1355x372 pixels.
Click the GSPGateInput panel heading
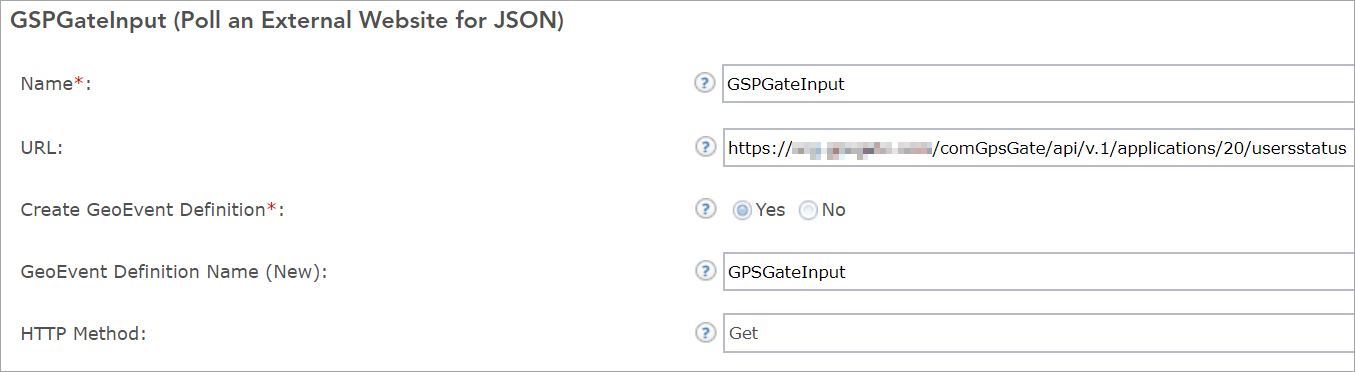[x=287, y=21]
